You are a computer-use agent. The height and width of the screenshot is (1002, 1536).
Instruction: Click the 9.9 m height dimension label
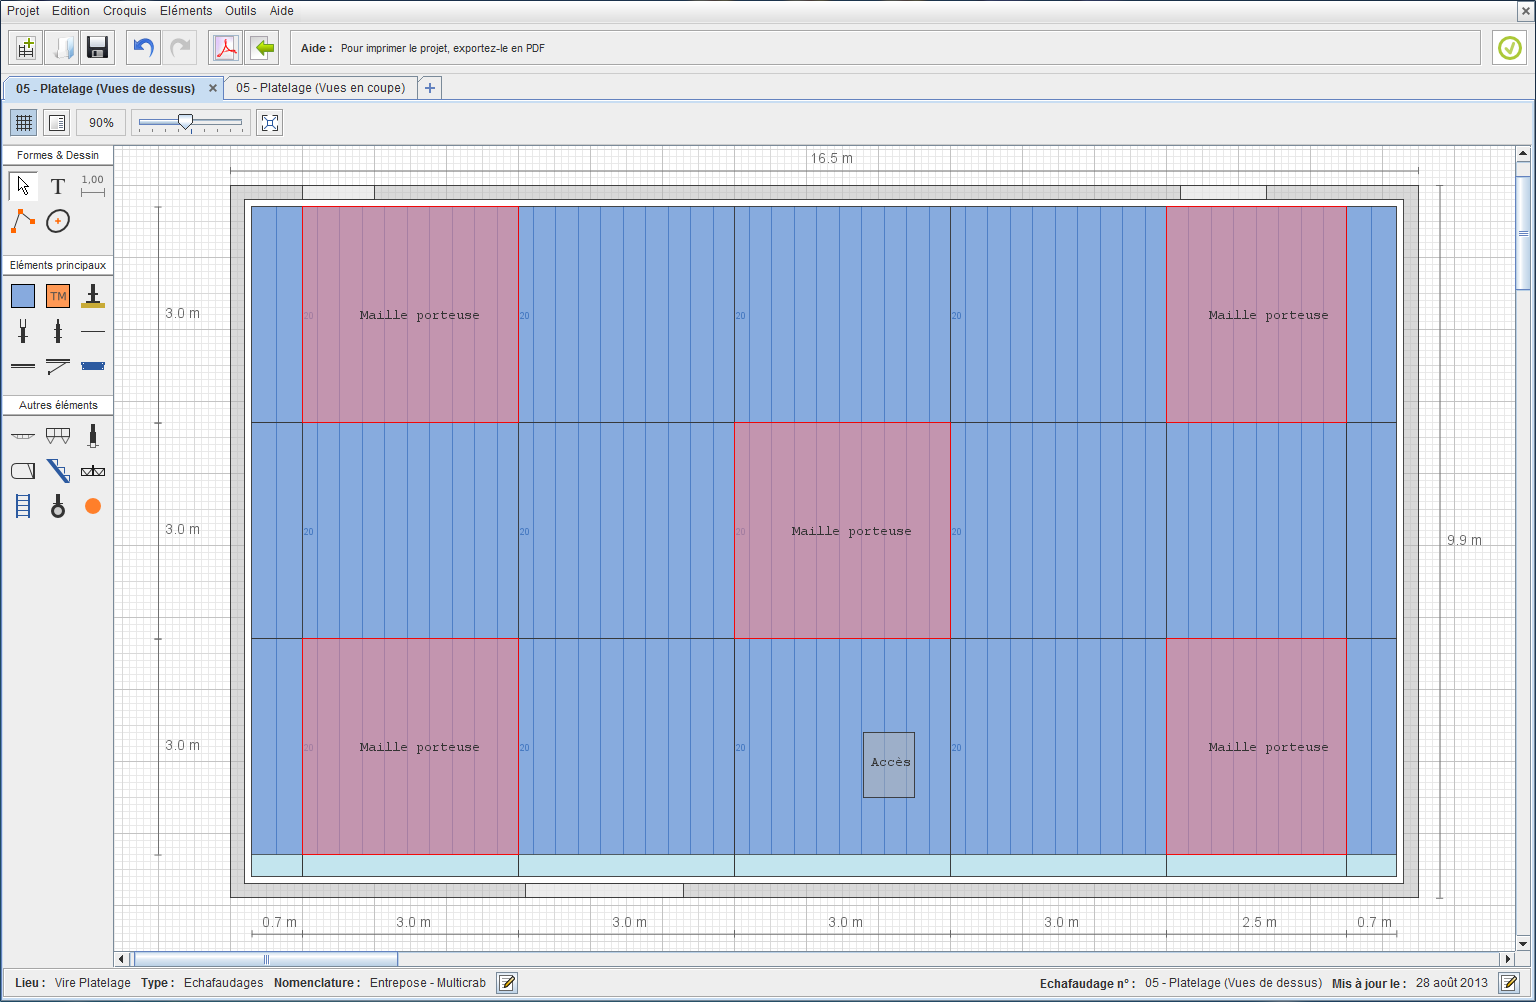click(1464, 540)
